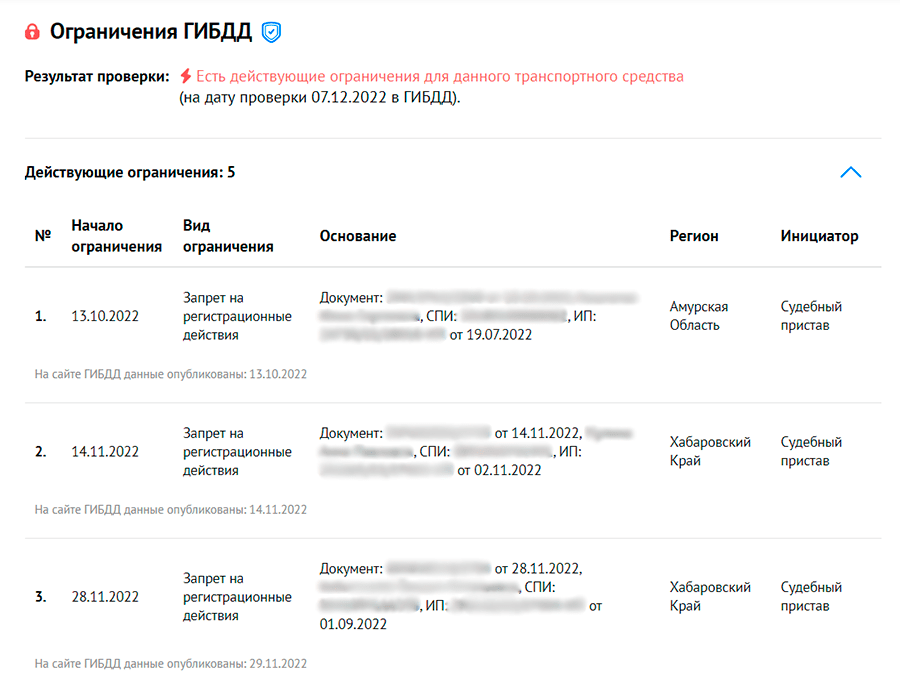Select the row 2 start date 14.11.2022

(x=105, y=451)
